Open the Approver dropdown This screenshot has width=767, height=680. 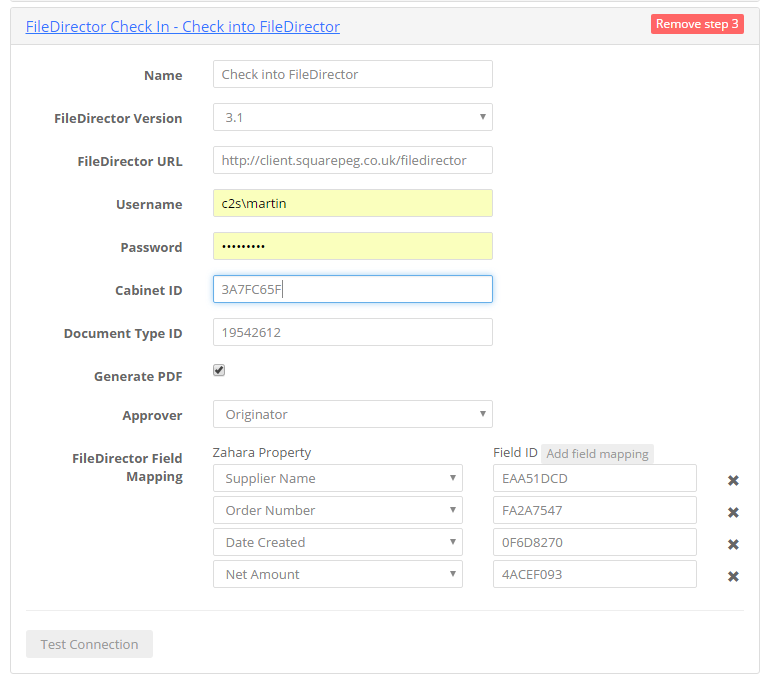point(353,414)
